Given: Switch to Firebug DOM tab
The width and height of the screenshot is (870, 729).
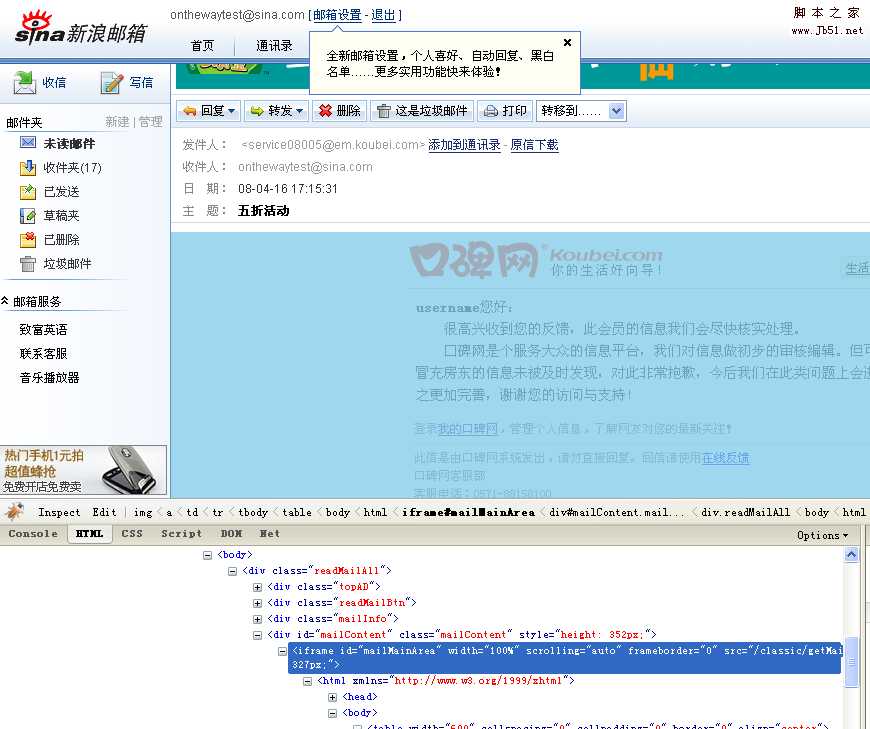Looking at the screenshot, I should 231,534.
